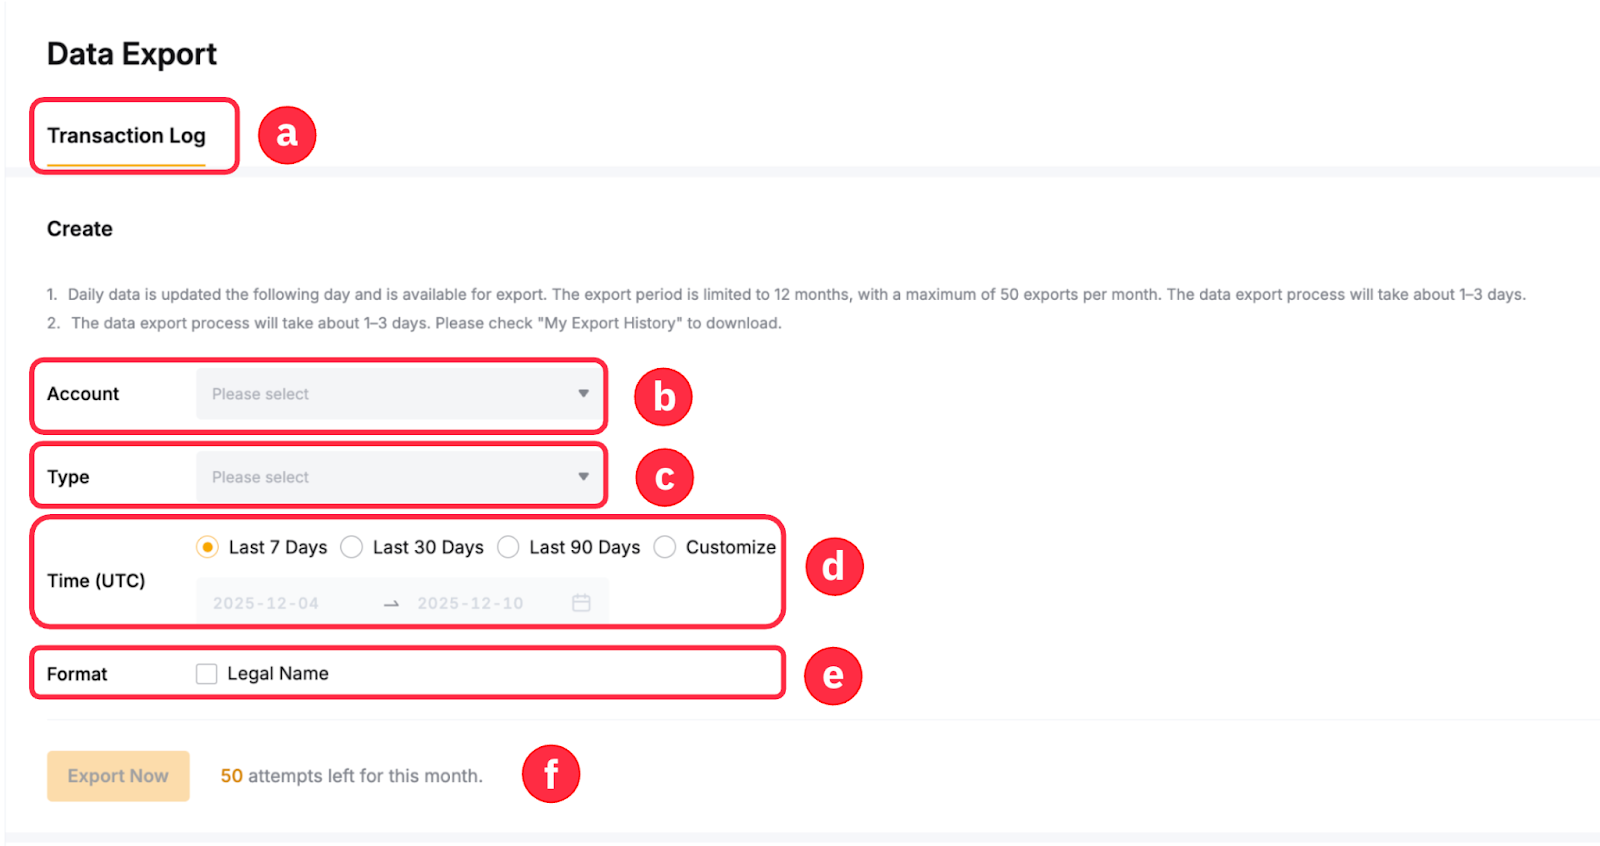Enable the Customize time range option
This screenshot has height=846, width=1600.
[665, 547]
